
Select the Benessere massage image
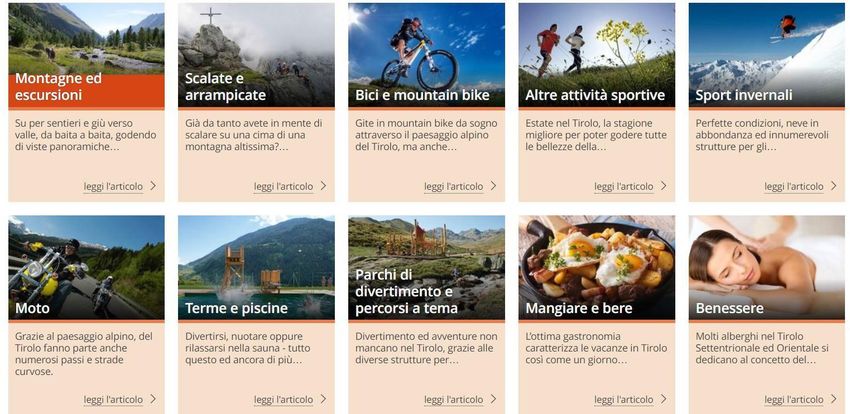pyautogui.click(x=767, y=267)
